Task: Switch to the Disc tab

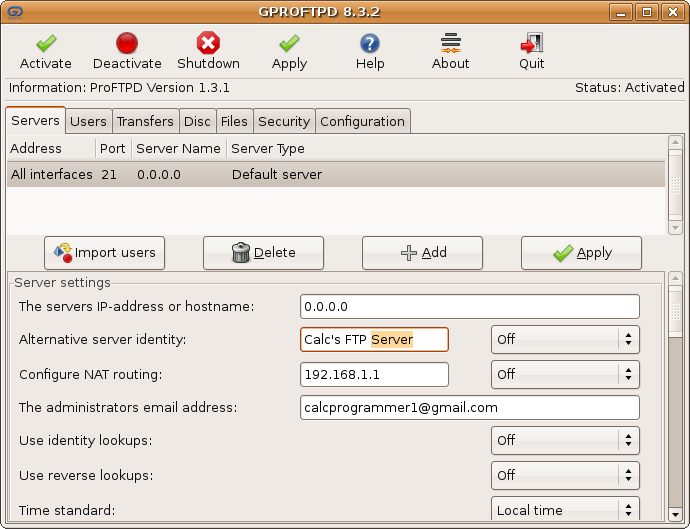Action: 197,121
